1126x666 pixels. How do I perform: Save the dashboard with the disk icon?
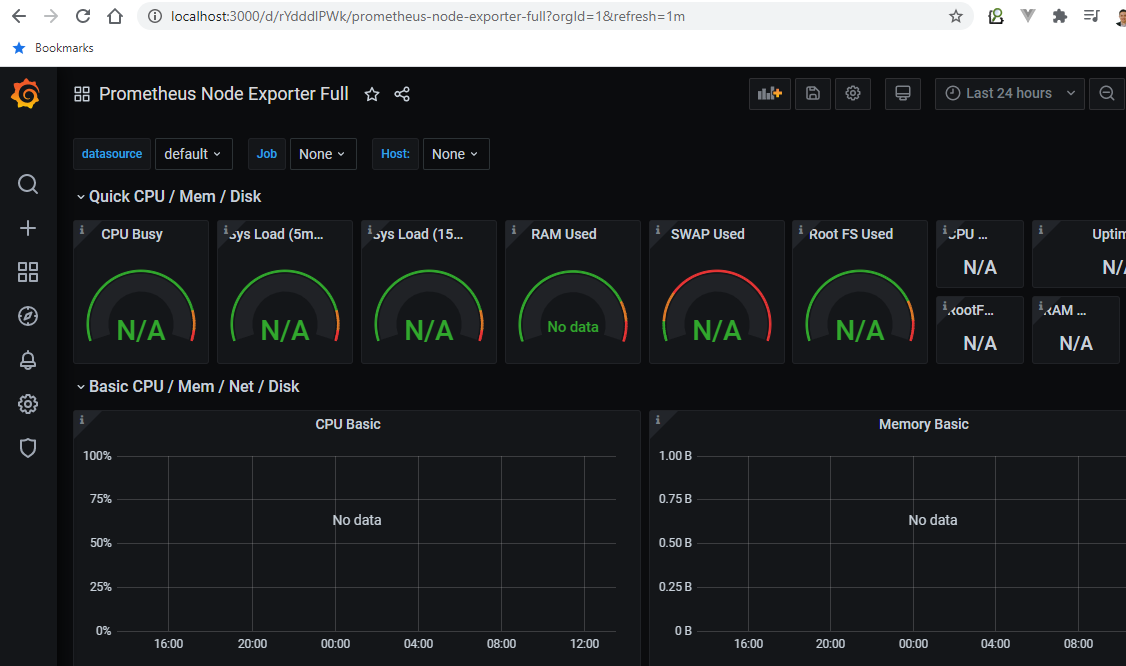tap(813, 93)
